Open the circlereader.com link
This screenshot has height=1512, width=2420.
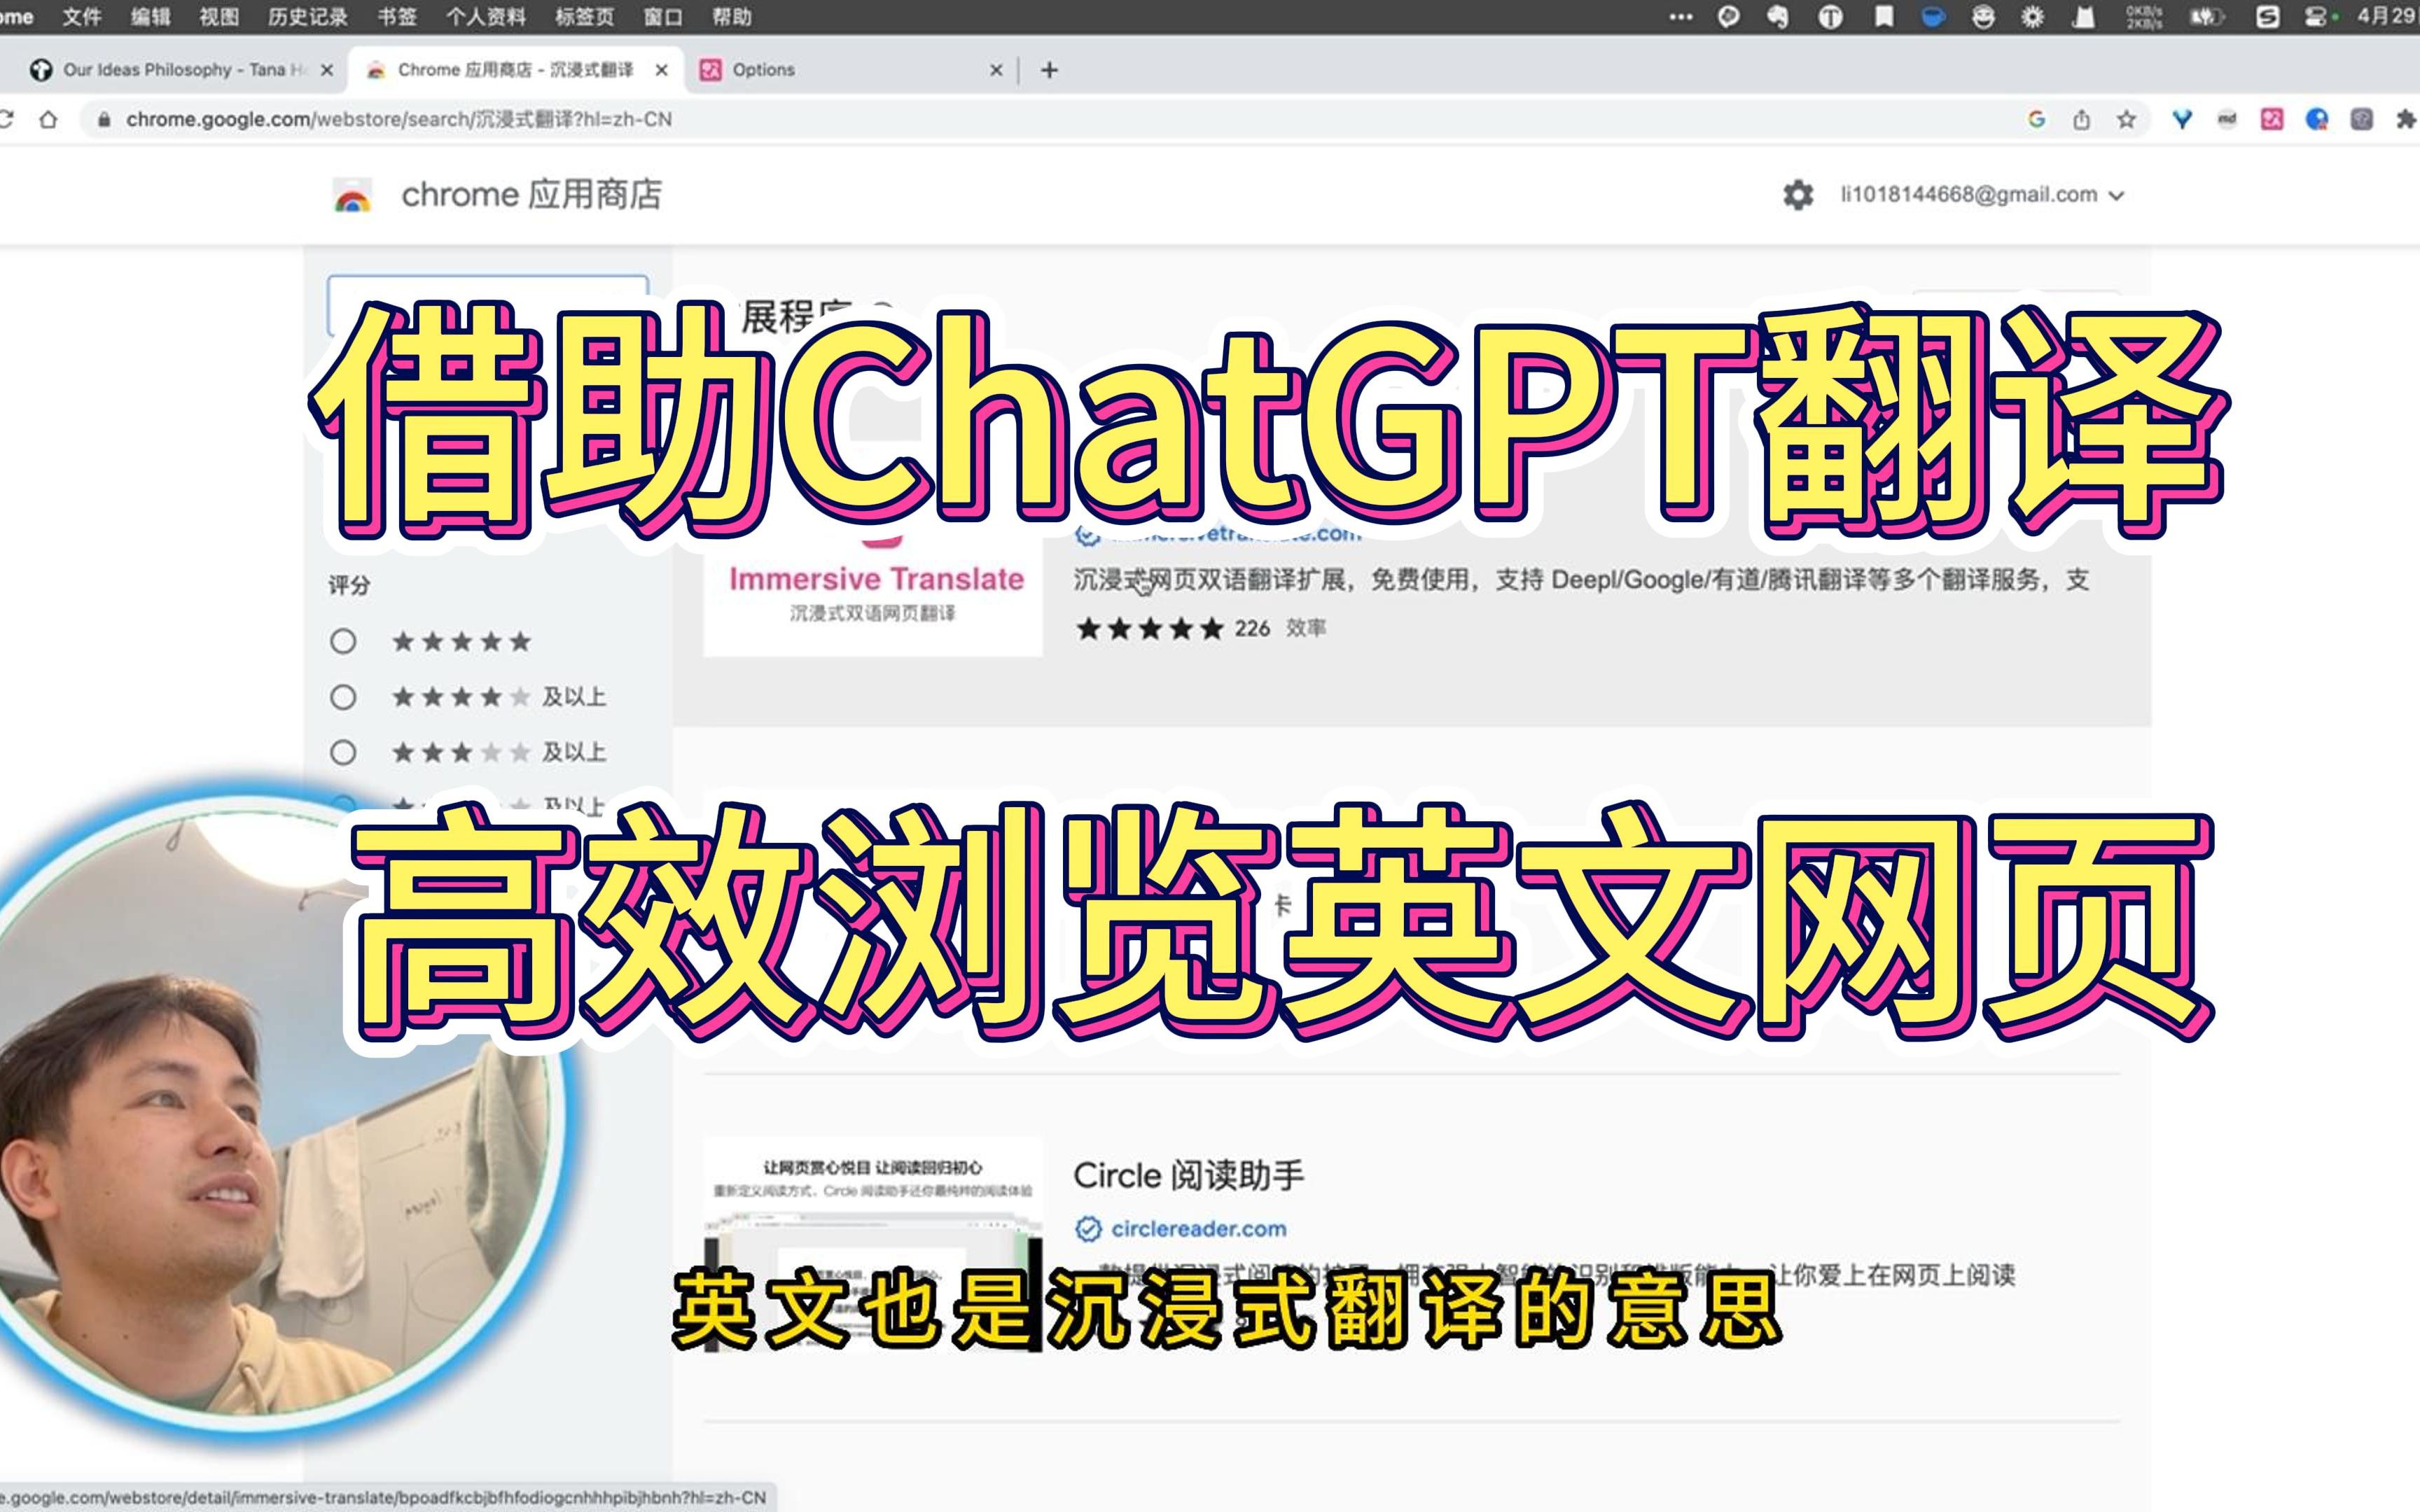pos(1198,1228)
